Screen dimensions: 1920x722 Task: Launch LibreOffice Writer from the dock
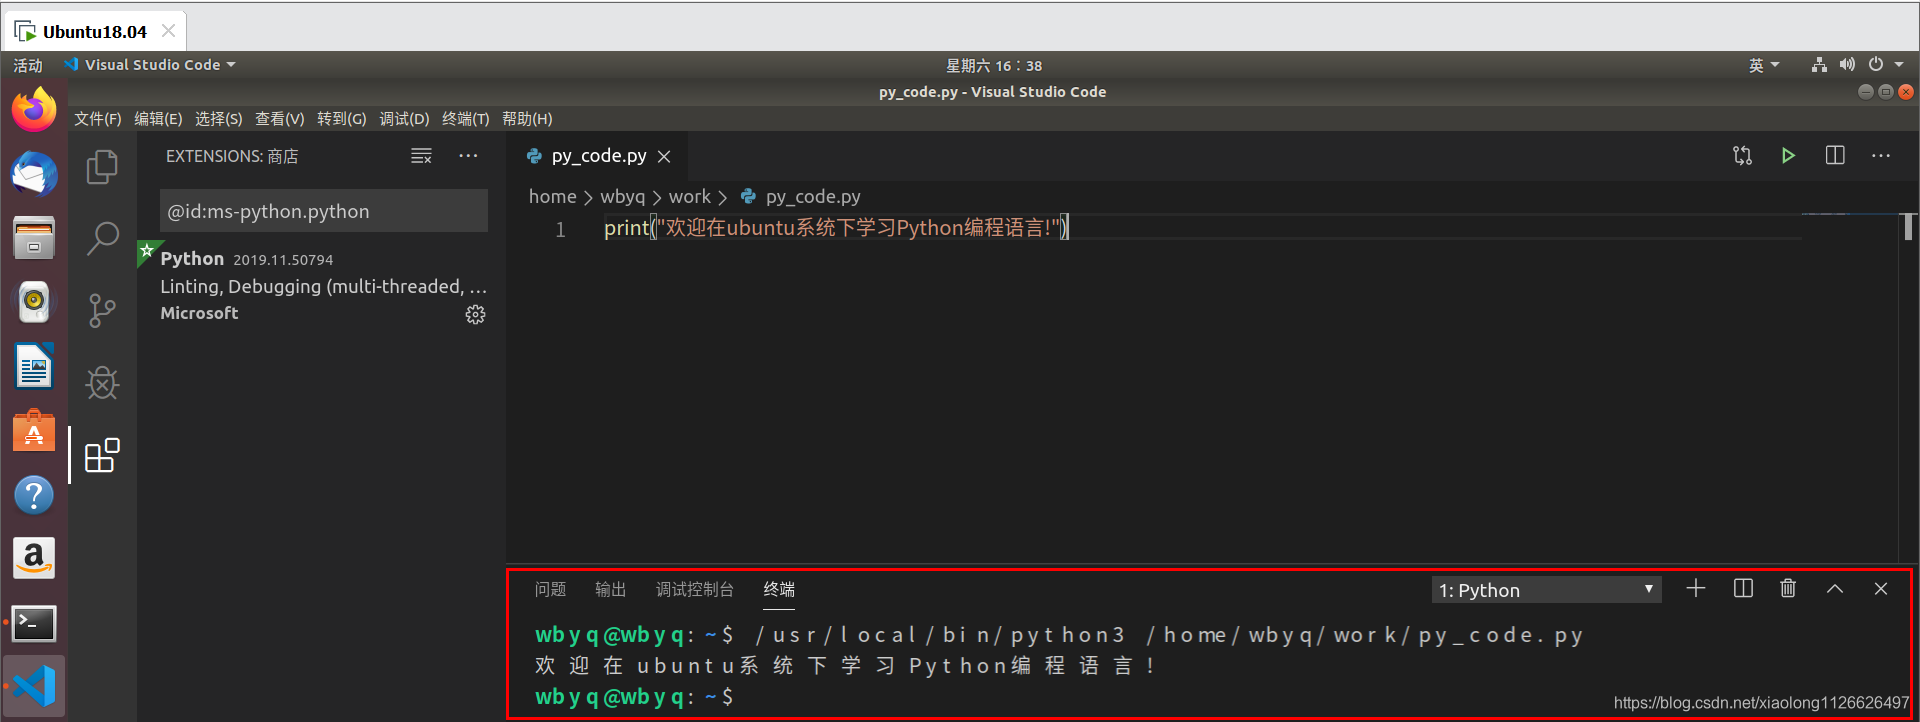pos(34,367)
